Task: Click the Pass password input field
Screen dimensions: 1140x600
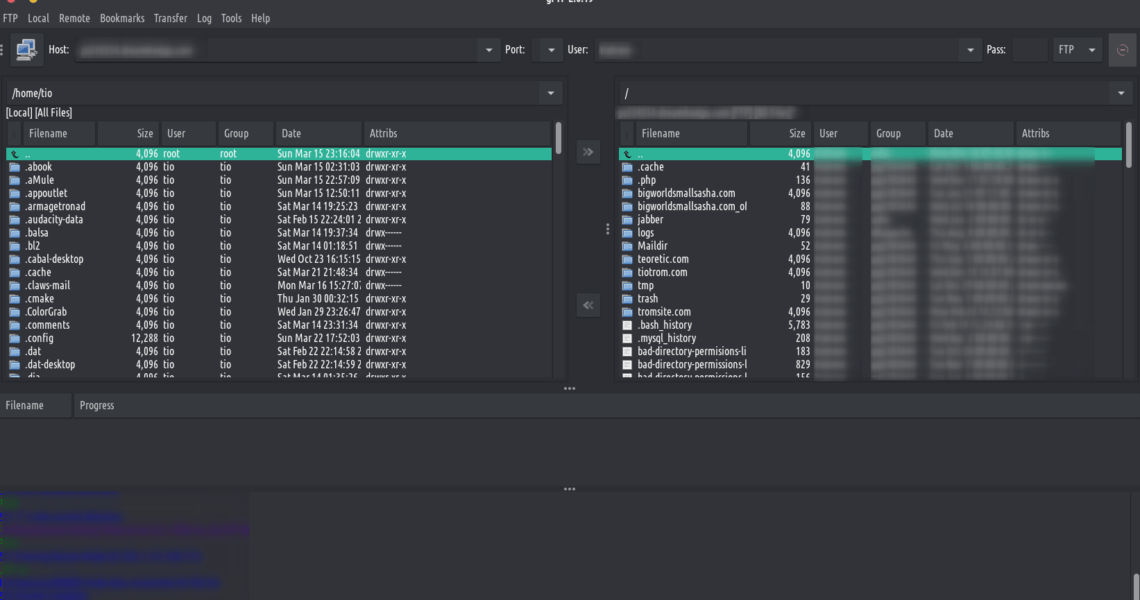Action: pos(1030,50)
